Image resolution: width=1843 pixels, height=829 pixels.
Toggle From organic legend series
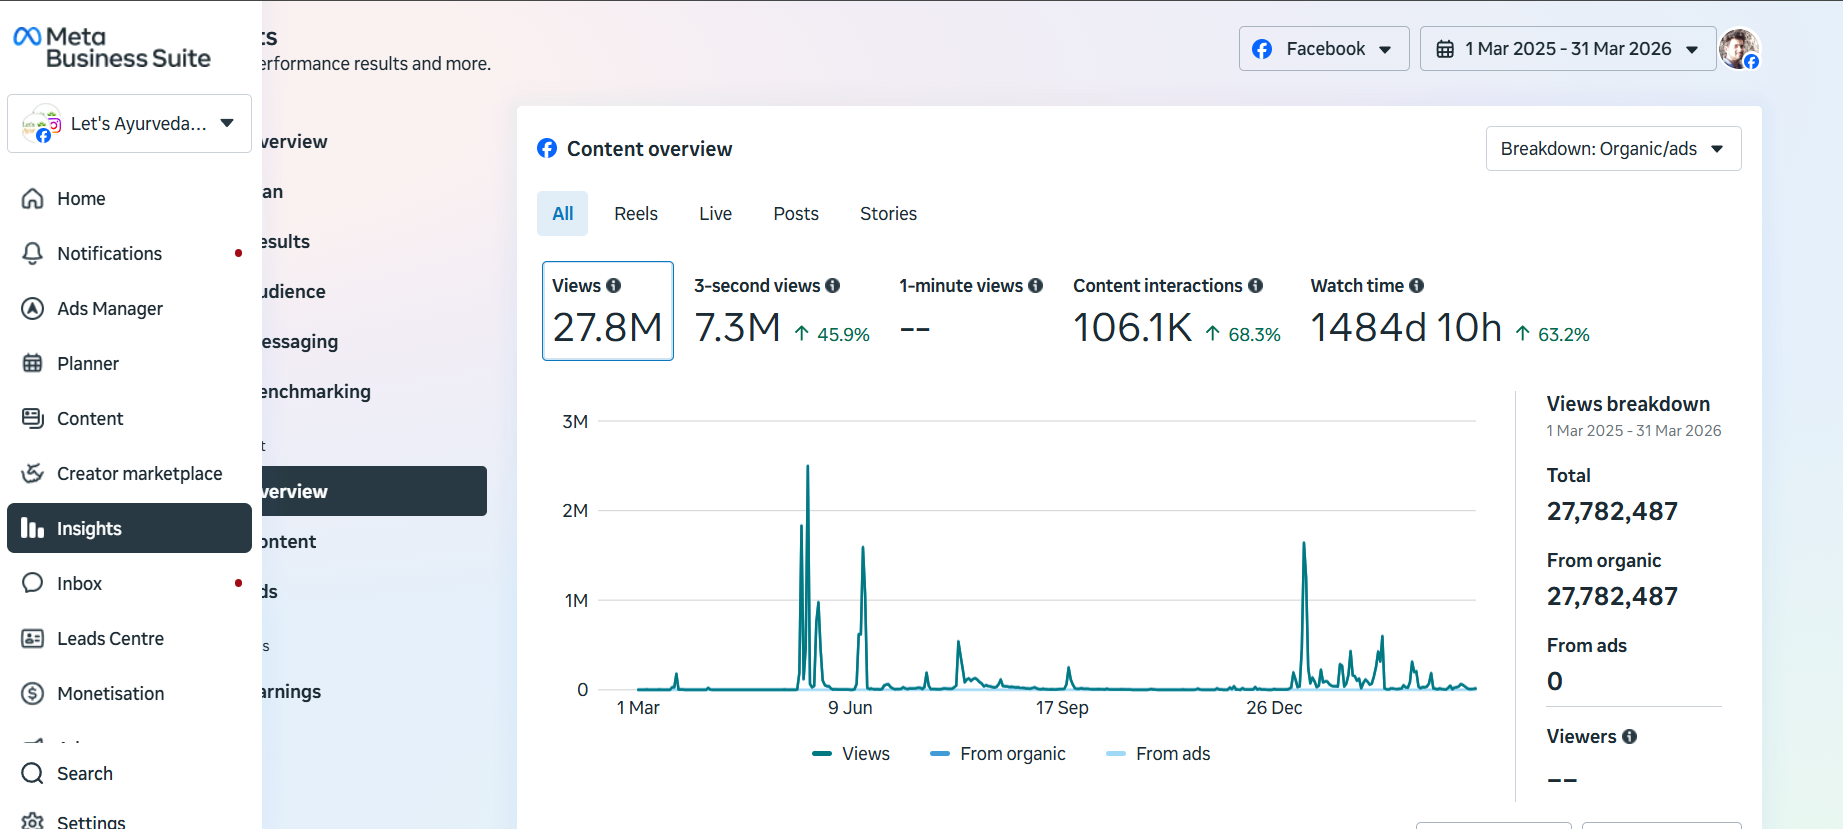[x=997, y=754]
